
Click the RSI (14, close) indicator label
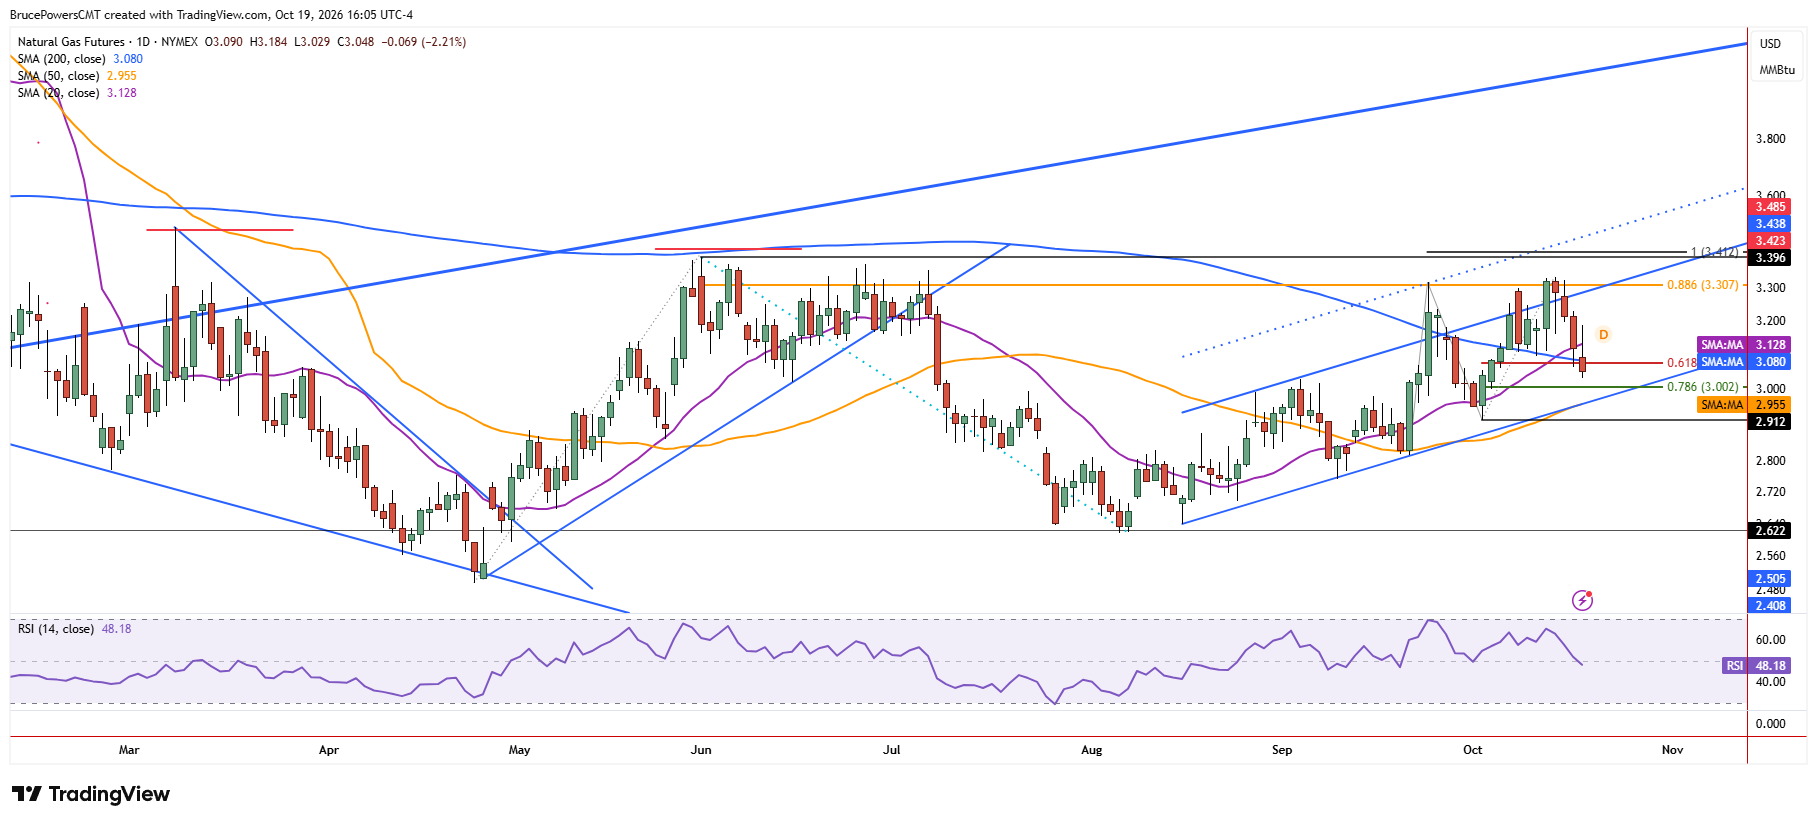(x=56, y=629)
